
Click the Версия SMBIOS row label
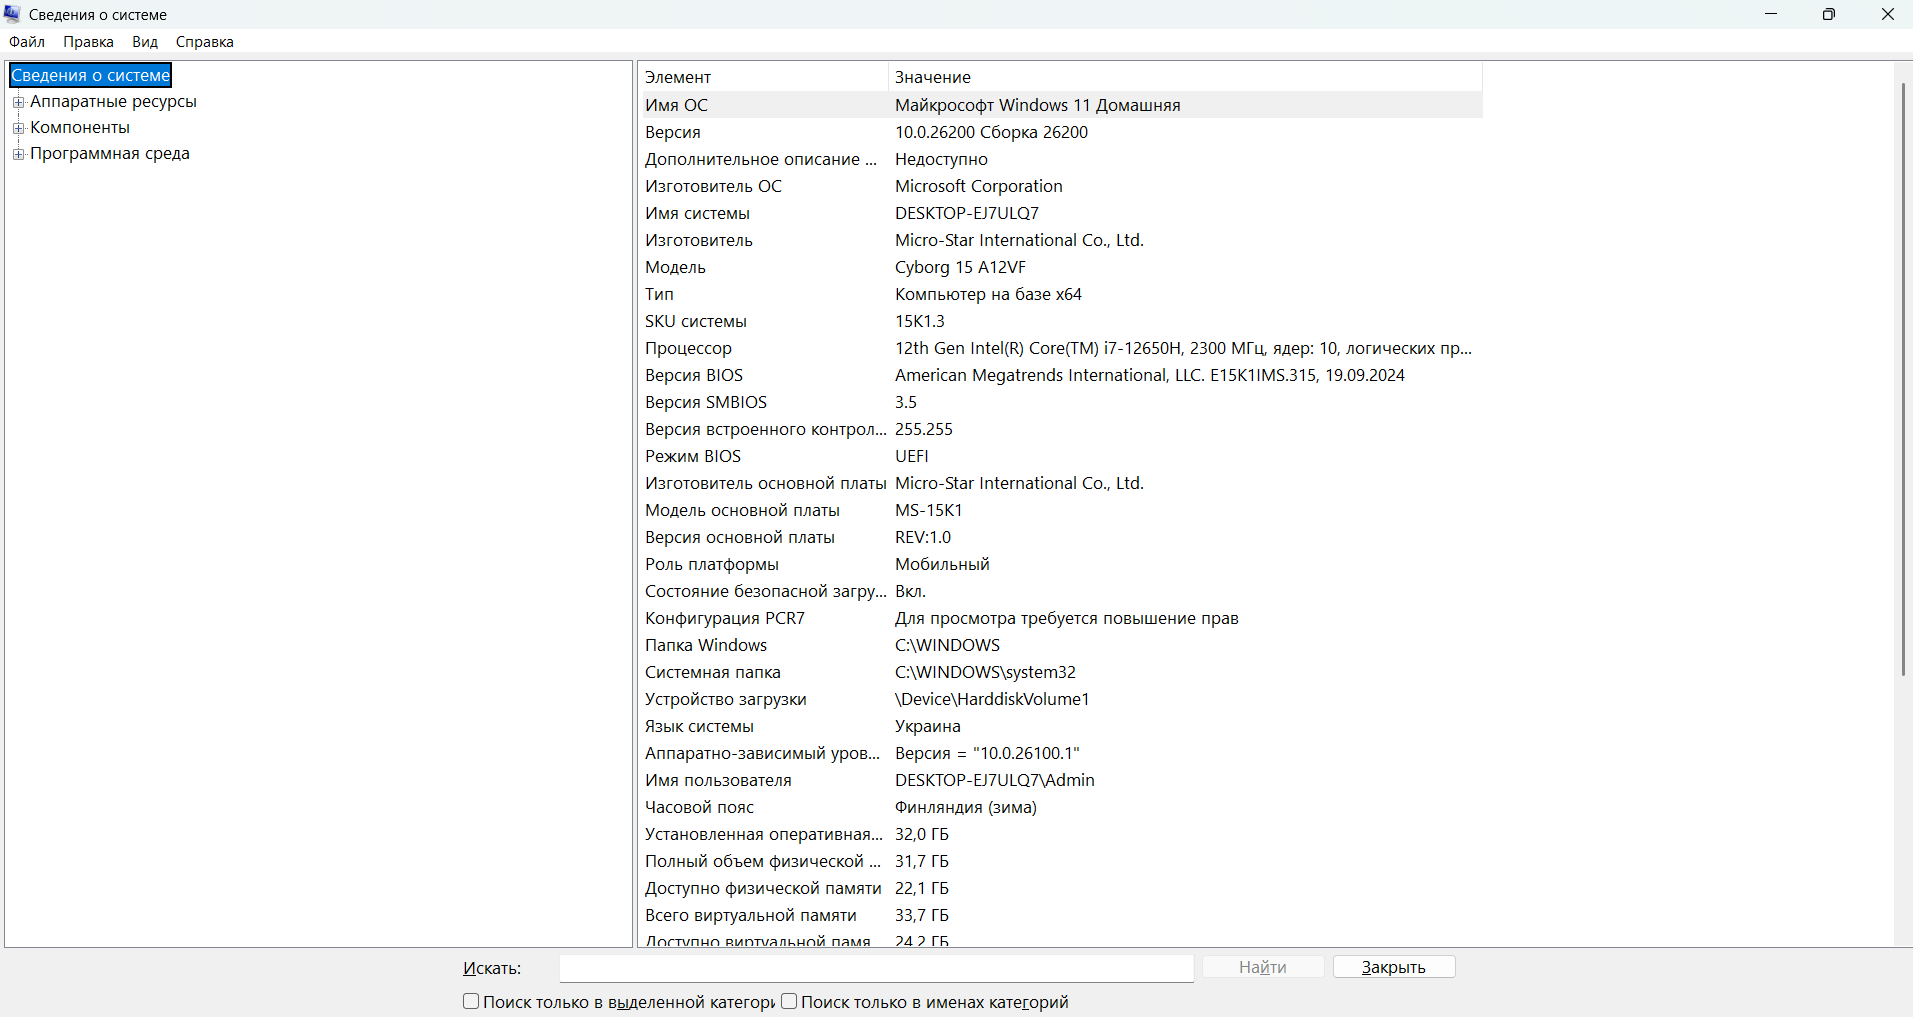[706, 402]
